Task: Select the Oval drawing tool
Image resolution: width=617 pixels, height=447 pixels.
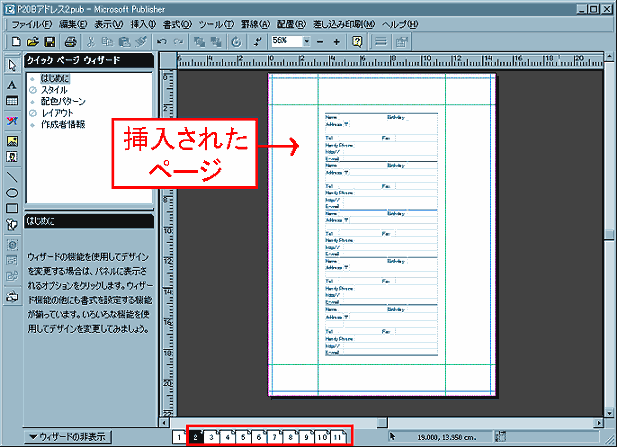Action: coord(12,191)
